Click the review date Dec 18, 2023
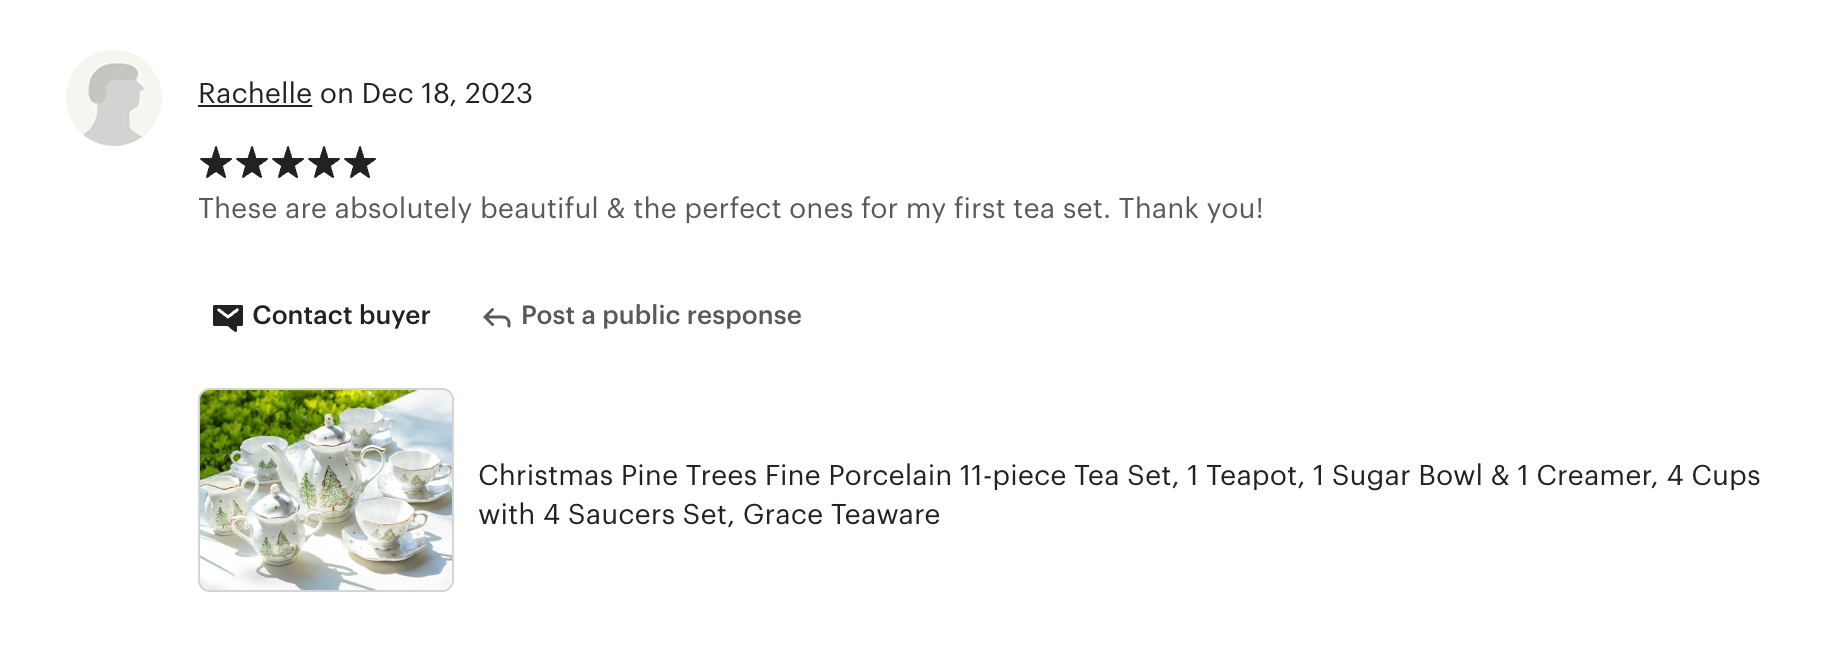Viewport: 1830px width, 672px height. (x=447, y=93)
